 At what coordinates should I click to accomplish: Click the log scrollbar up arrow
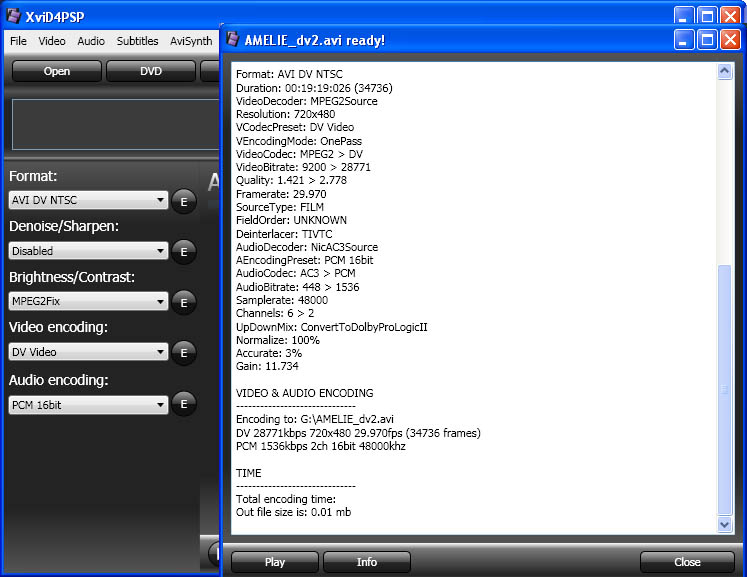point(725,71)
